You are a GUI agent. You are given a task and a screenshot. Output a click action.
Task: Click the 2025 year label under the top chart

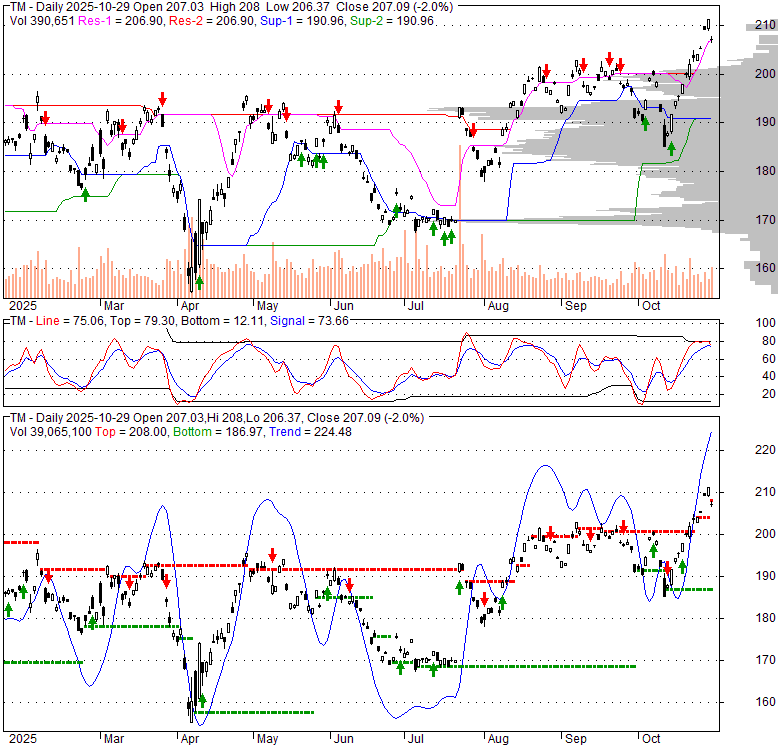coord(21,305)
